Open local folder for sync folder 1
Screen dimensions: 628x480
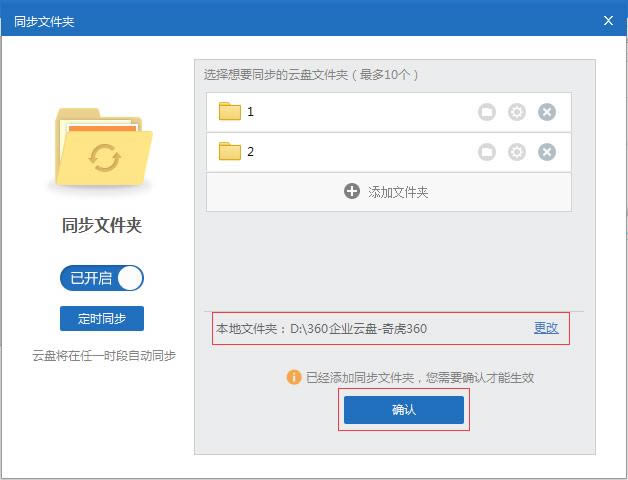point(486,112)
